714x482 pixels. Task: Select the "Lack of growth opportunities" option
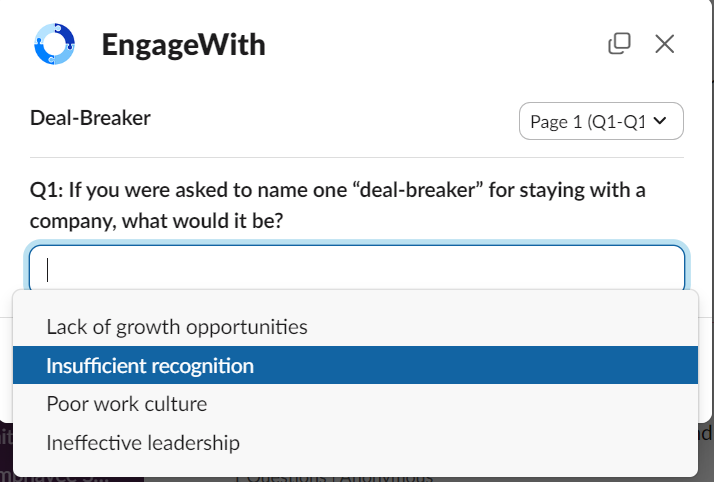pyautogui.click(x=177, y=327)
